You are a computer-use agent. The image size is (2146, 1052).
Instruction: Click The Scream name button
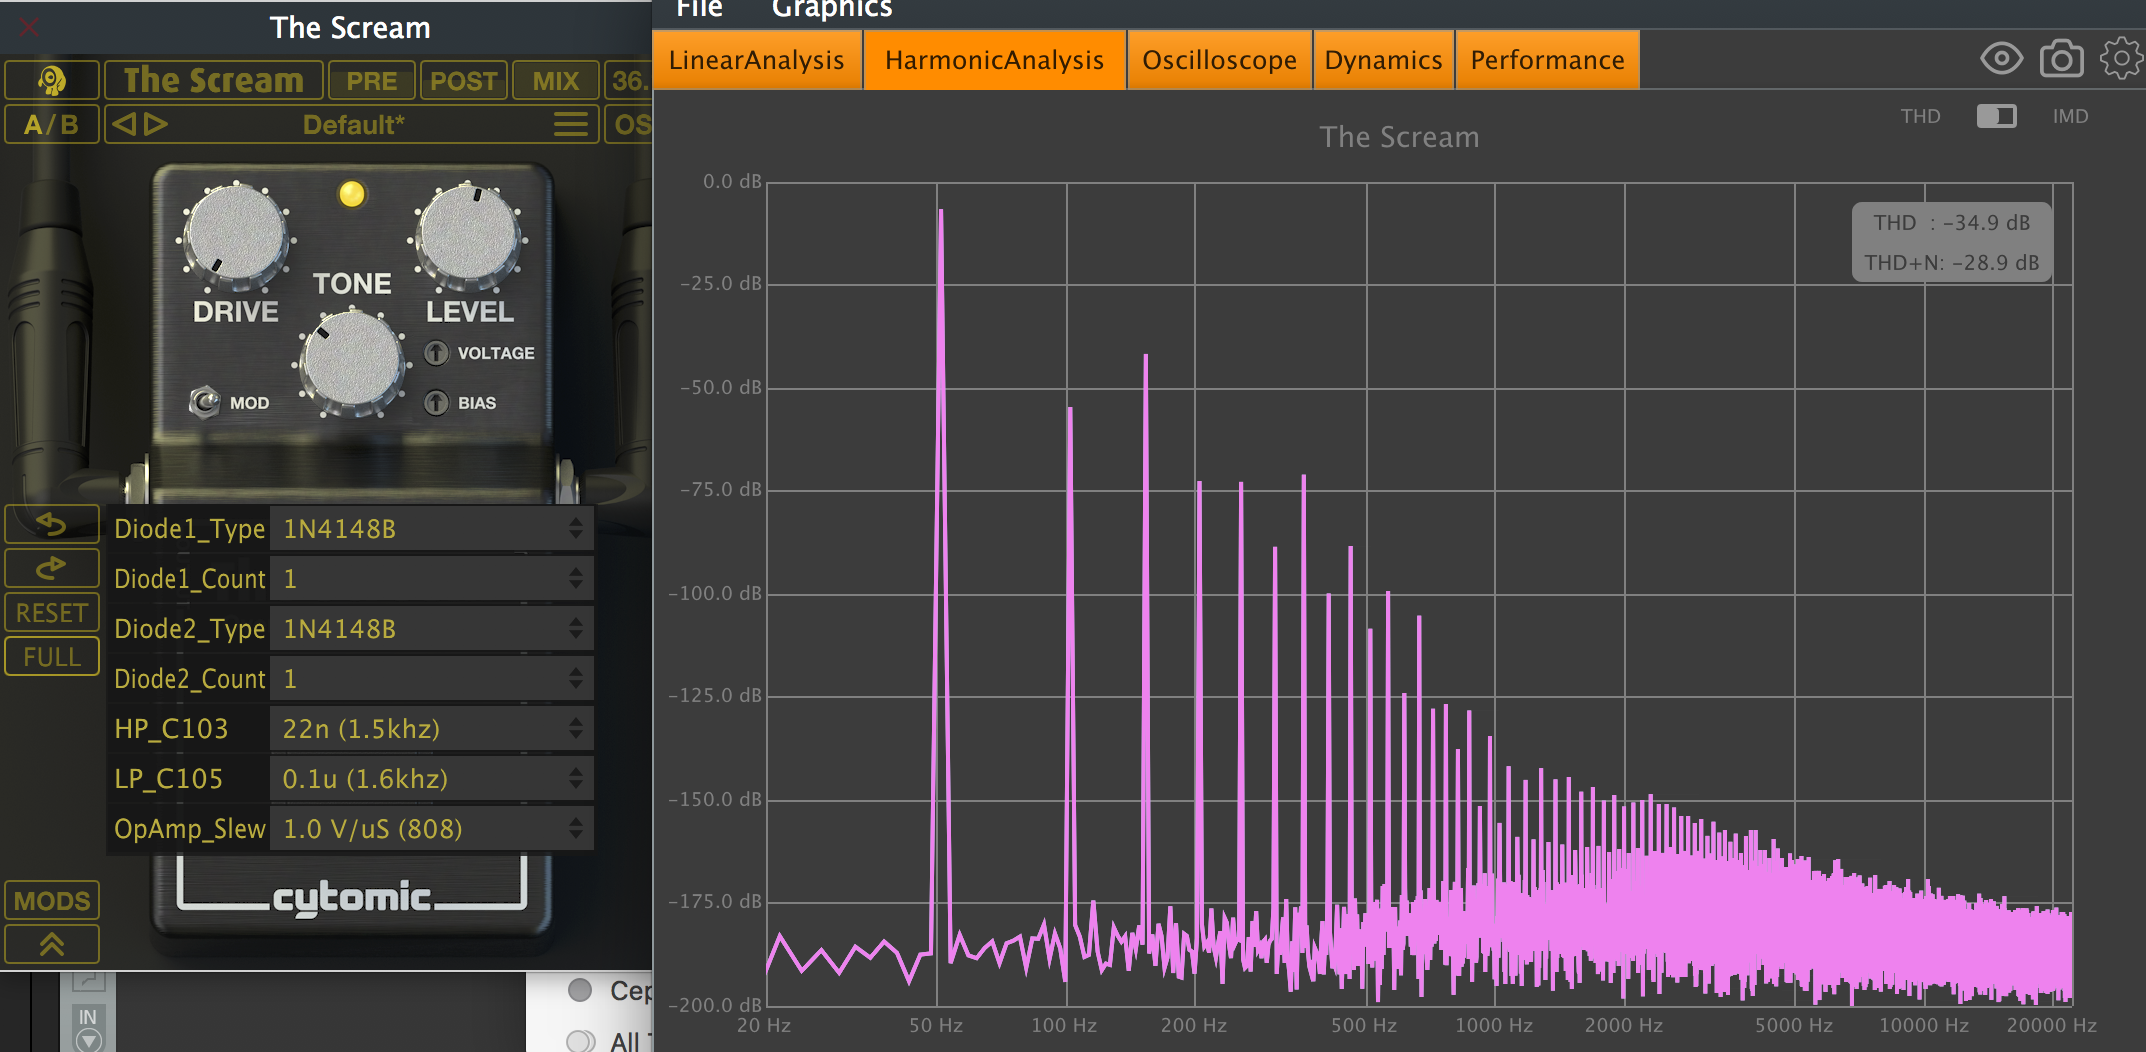214,80
